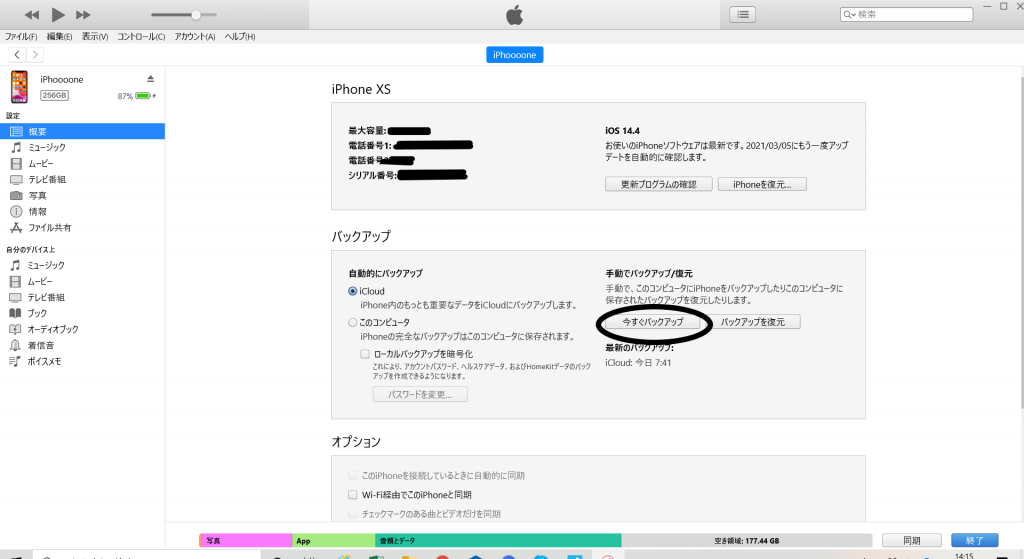Click the 同期 button
Viewport: 1024px width, 559px height.
[x=912, y=540]
